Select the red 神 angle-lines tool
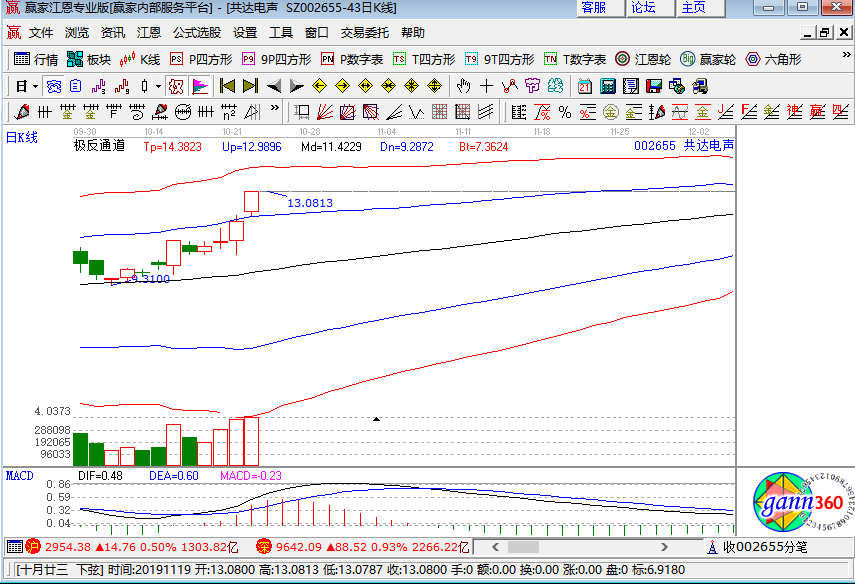The width and height of the screenshot is (855, 584). [794, 112]
